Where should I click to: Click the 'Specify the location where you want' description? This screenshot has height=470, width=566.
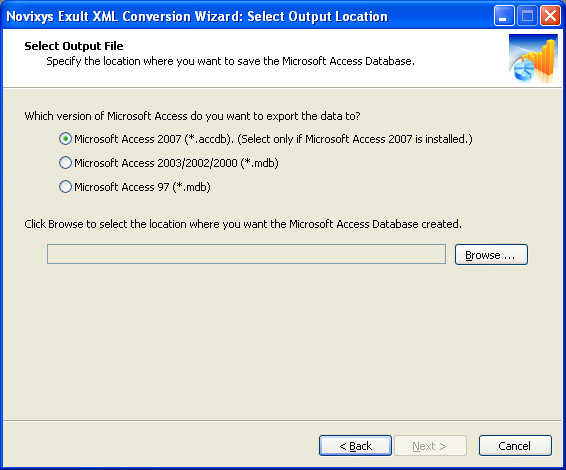pyautogui.click(x=230, y=61)
